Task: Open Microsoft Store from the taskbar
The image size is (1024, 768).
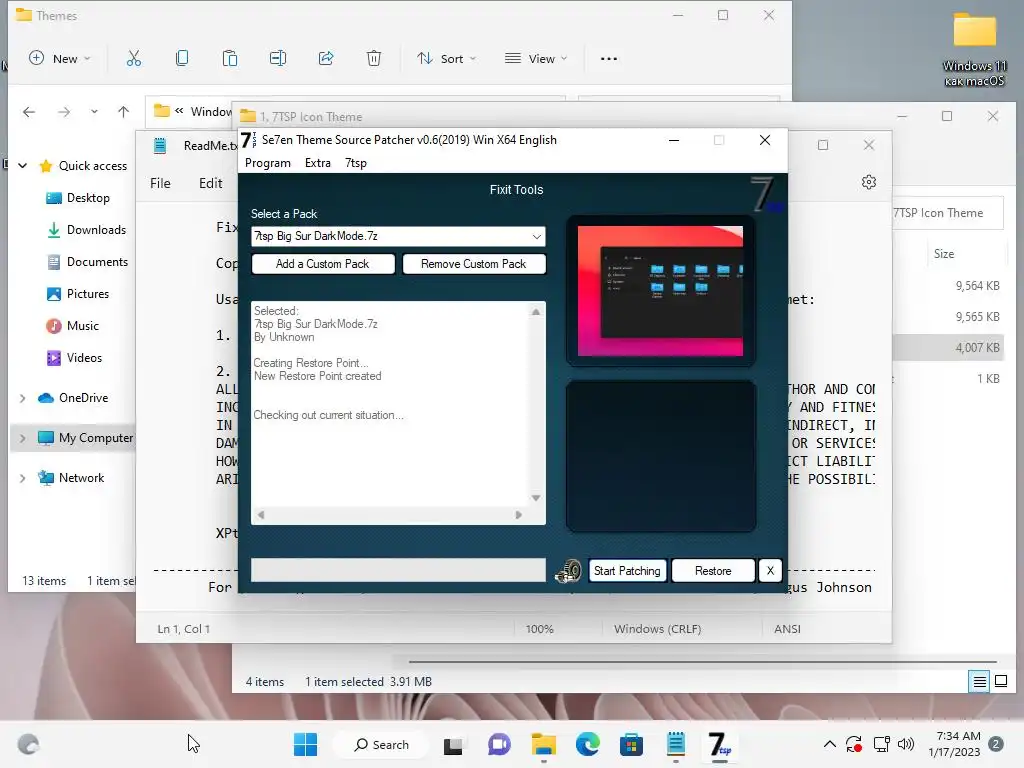Action: [632, 744]
